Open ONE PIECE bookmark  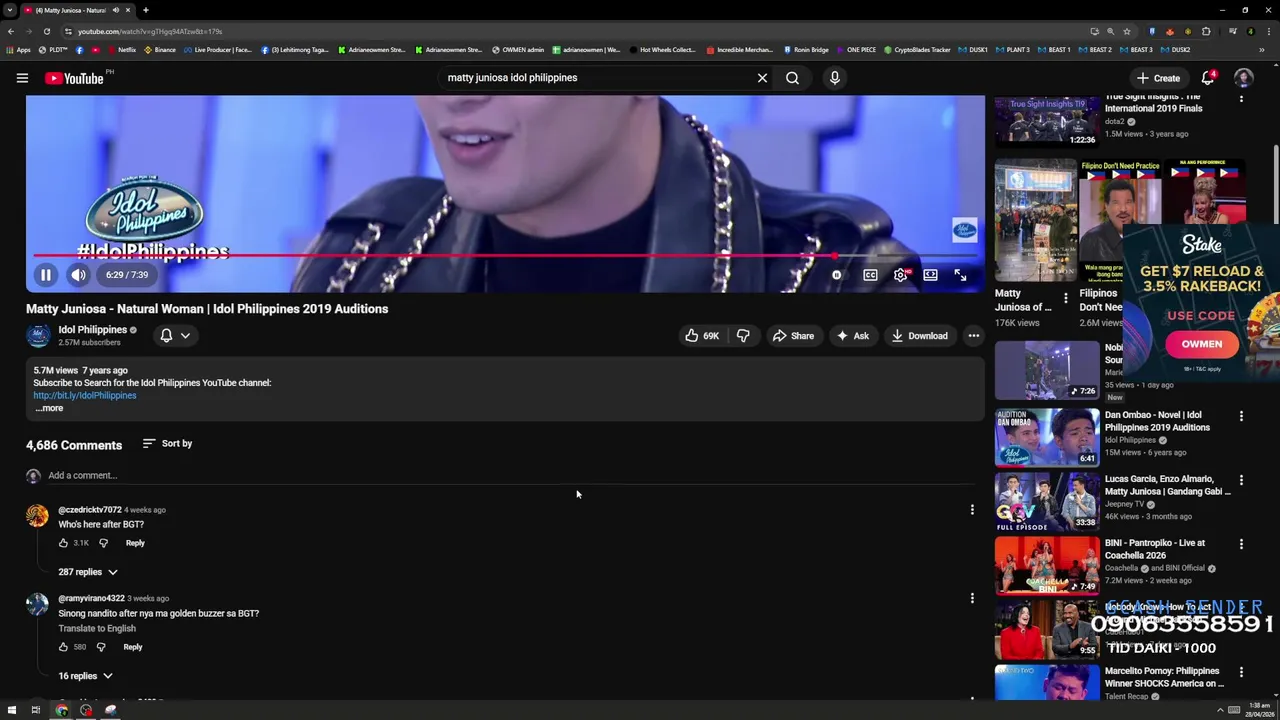[856, 49]
